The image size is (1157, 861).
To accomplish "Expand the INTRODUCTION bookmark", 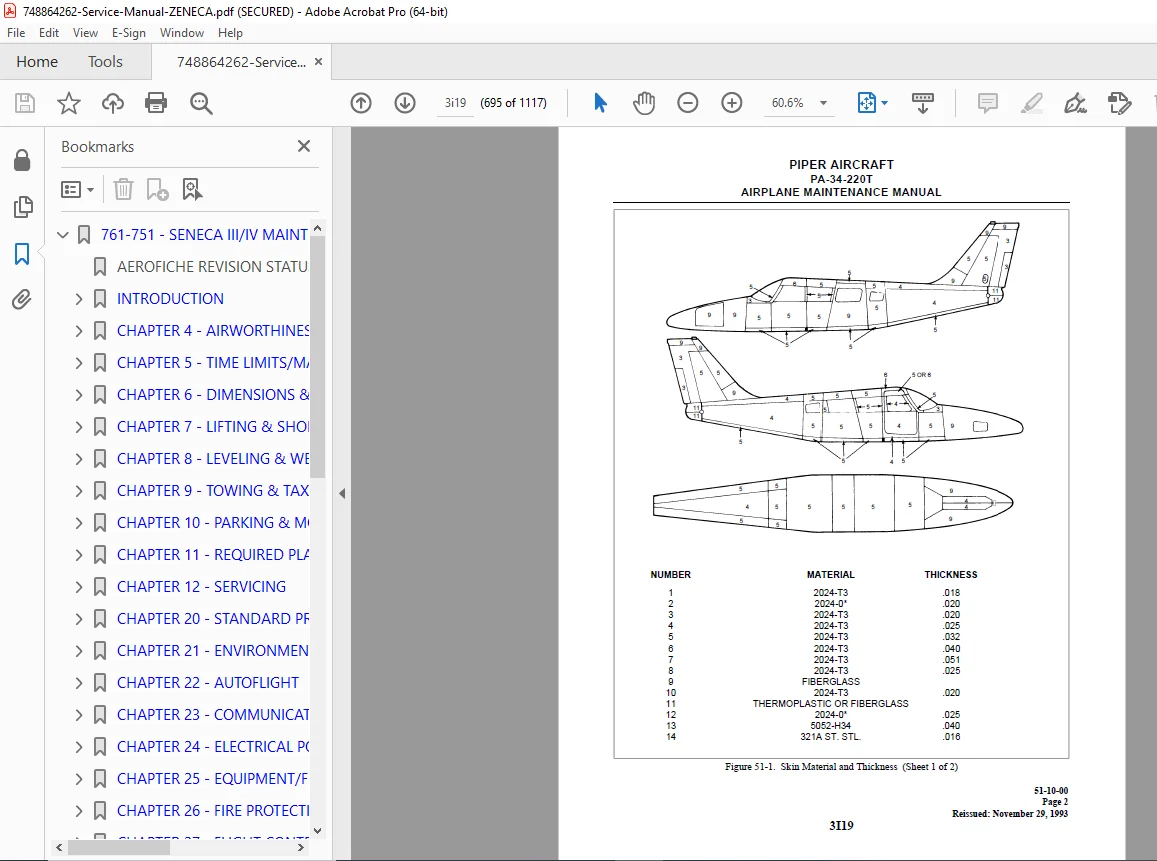I will (x=79, y=299).
